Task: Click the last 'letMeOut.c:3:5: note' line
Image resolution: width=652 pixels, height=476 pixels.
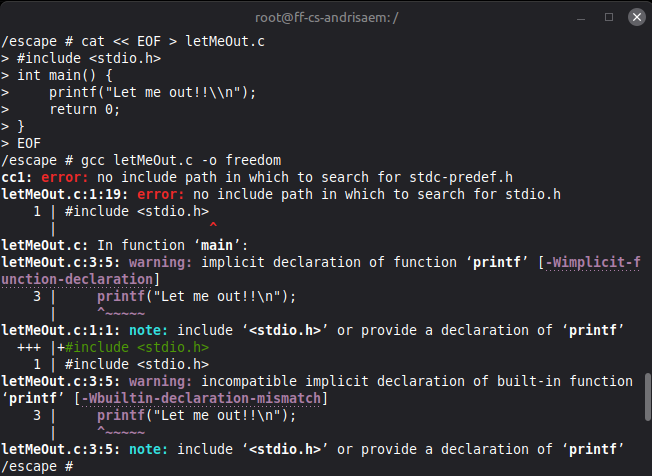Action: pyautogui.click(x=313, y=449)
